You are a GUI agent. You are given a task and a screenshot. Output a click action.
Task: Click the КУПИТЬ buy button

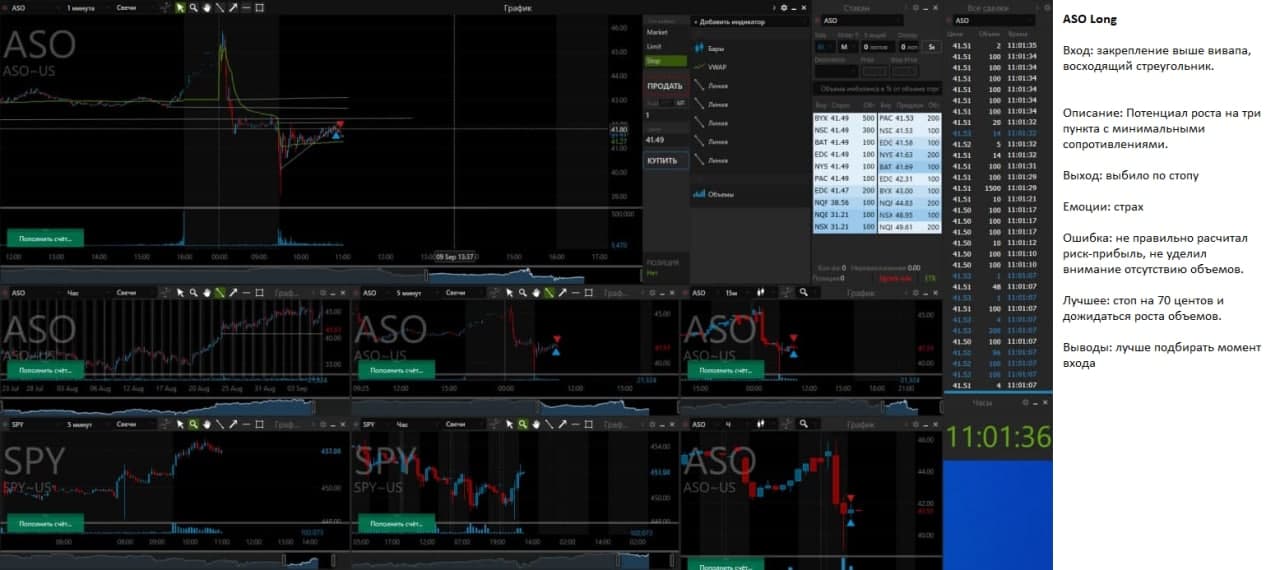click(x=664, y=160)
